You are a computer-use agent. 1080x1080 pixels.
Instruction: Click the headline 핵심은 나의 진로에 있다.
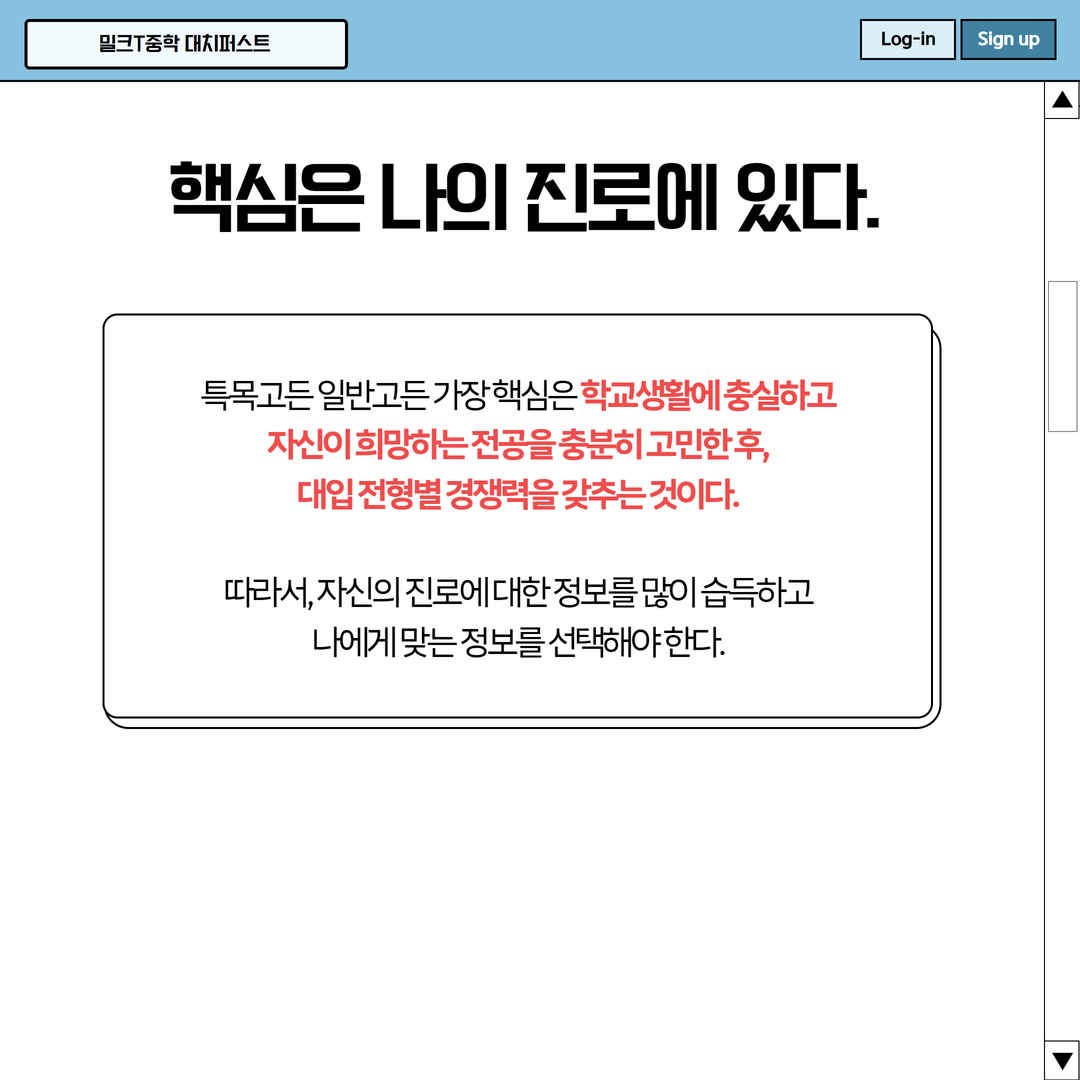click(x=524, y=197)
